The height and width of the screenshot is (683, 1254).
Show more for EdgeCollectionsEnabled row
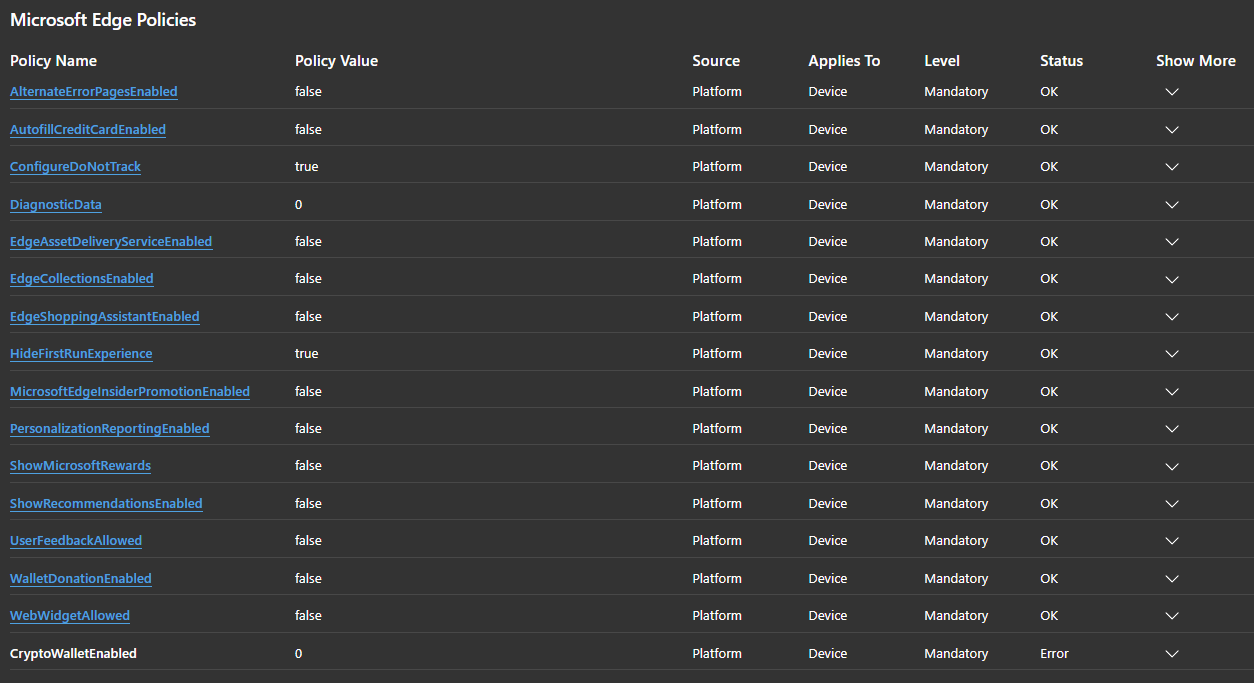pos(1172,279)
